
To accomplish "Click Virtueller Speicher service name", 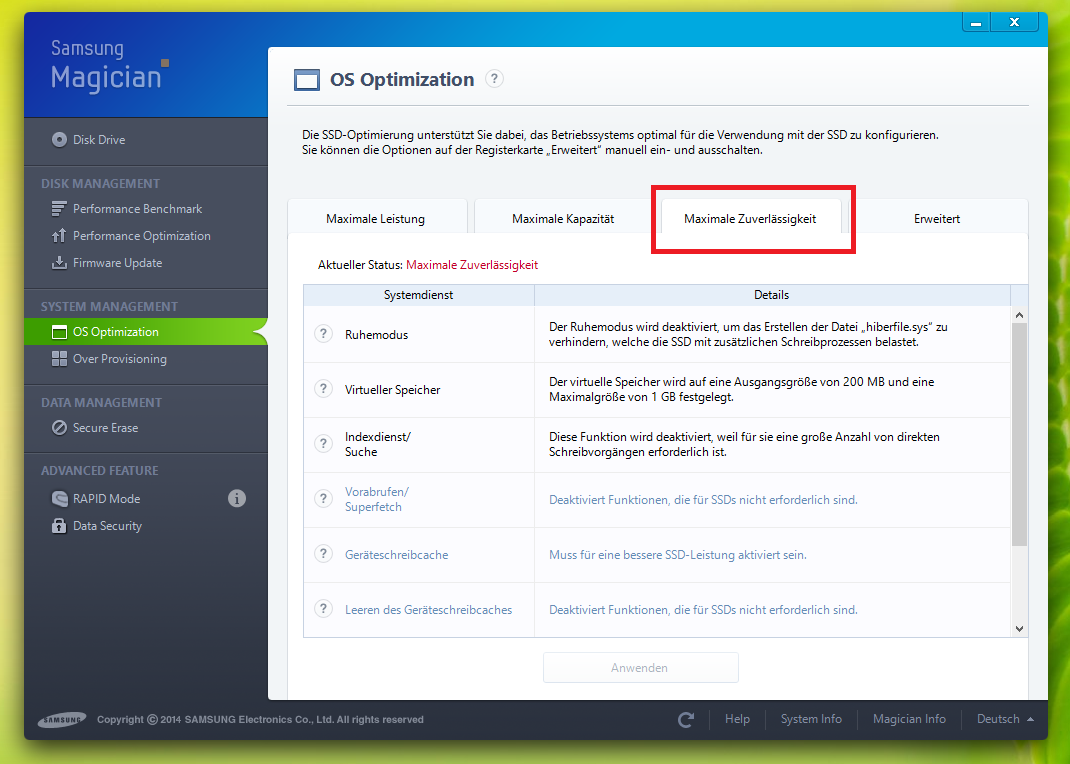I will (392, 390).
